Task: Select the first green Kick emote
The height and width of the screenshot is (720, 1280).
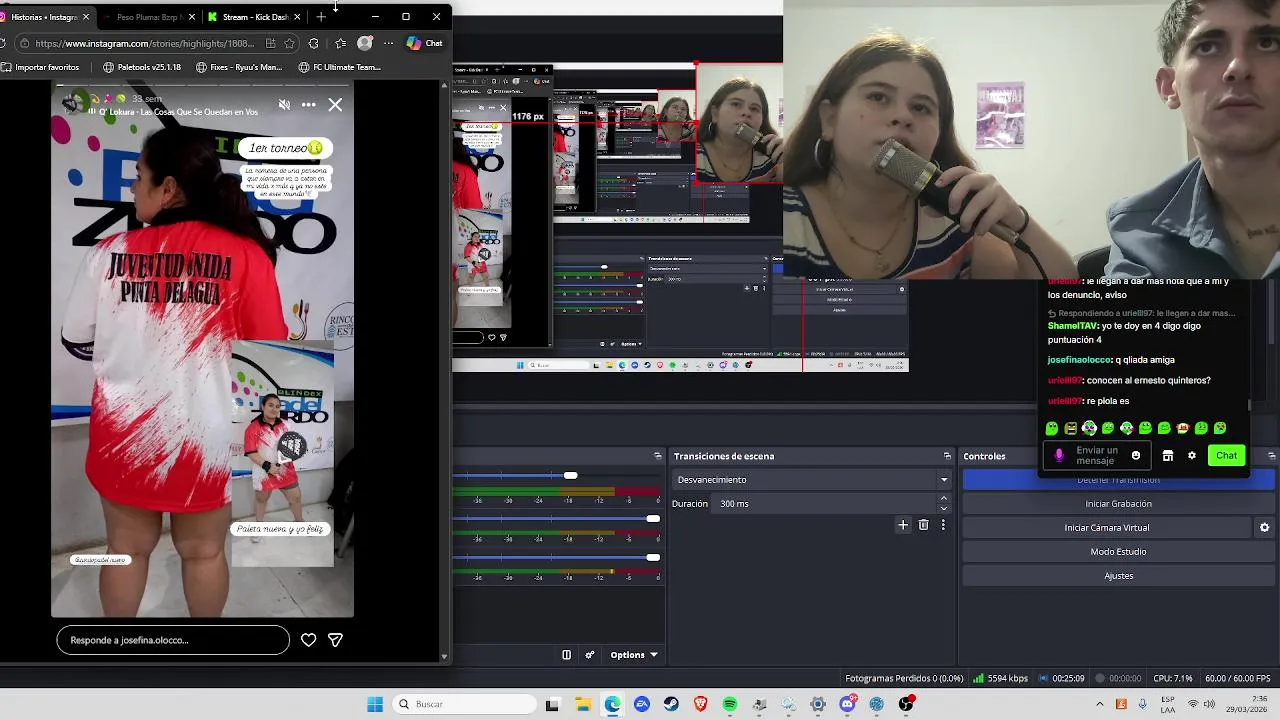Action: [x=1052, y=429]
